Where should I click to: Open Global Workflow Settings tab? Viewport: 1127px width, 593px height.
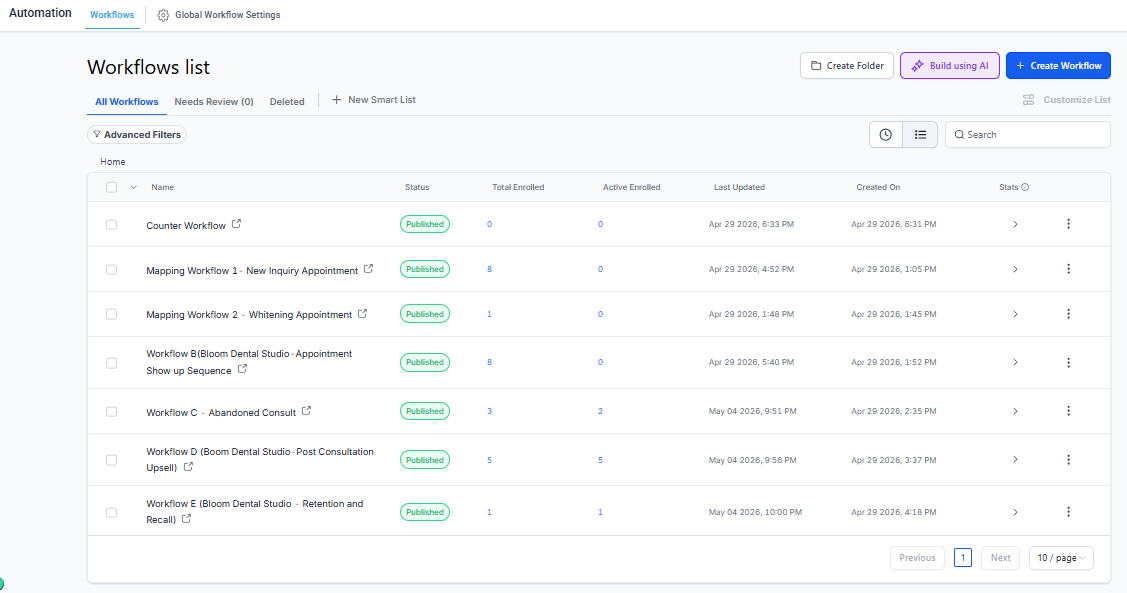point(219,14)
